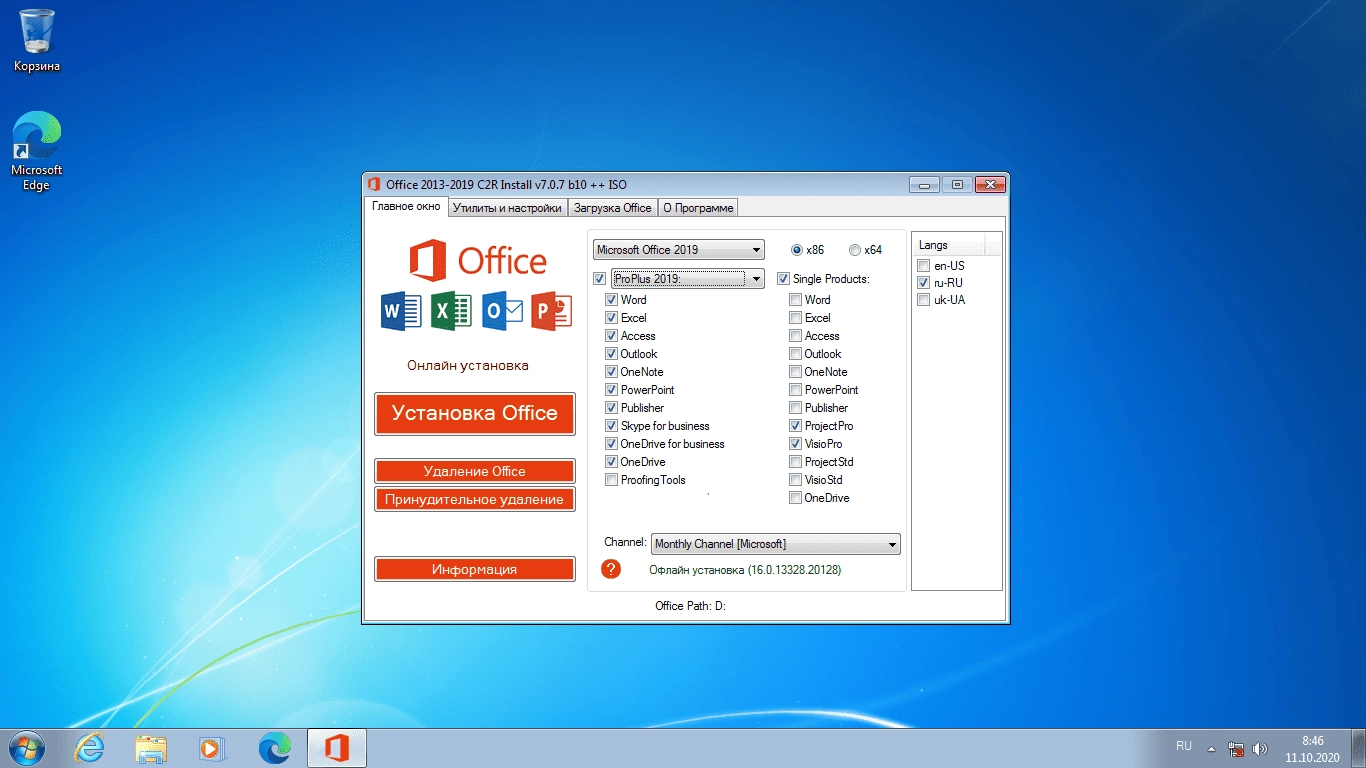Click Принудительное удаление button
This screenshot has height=768, width=1366.
pos(475,499)
